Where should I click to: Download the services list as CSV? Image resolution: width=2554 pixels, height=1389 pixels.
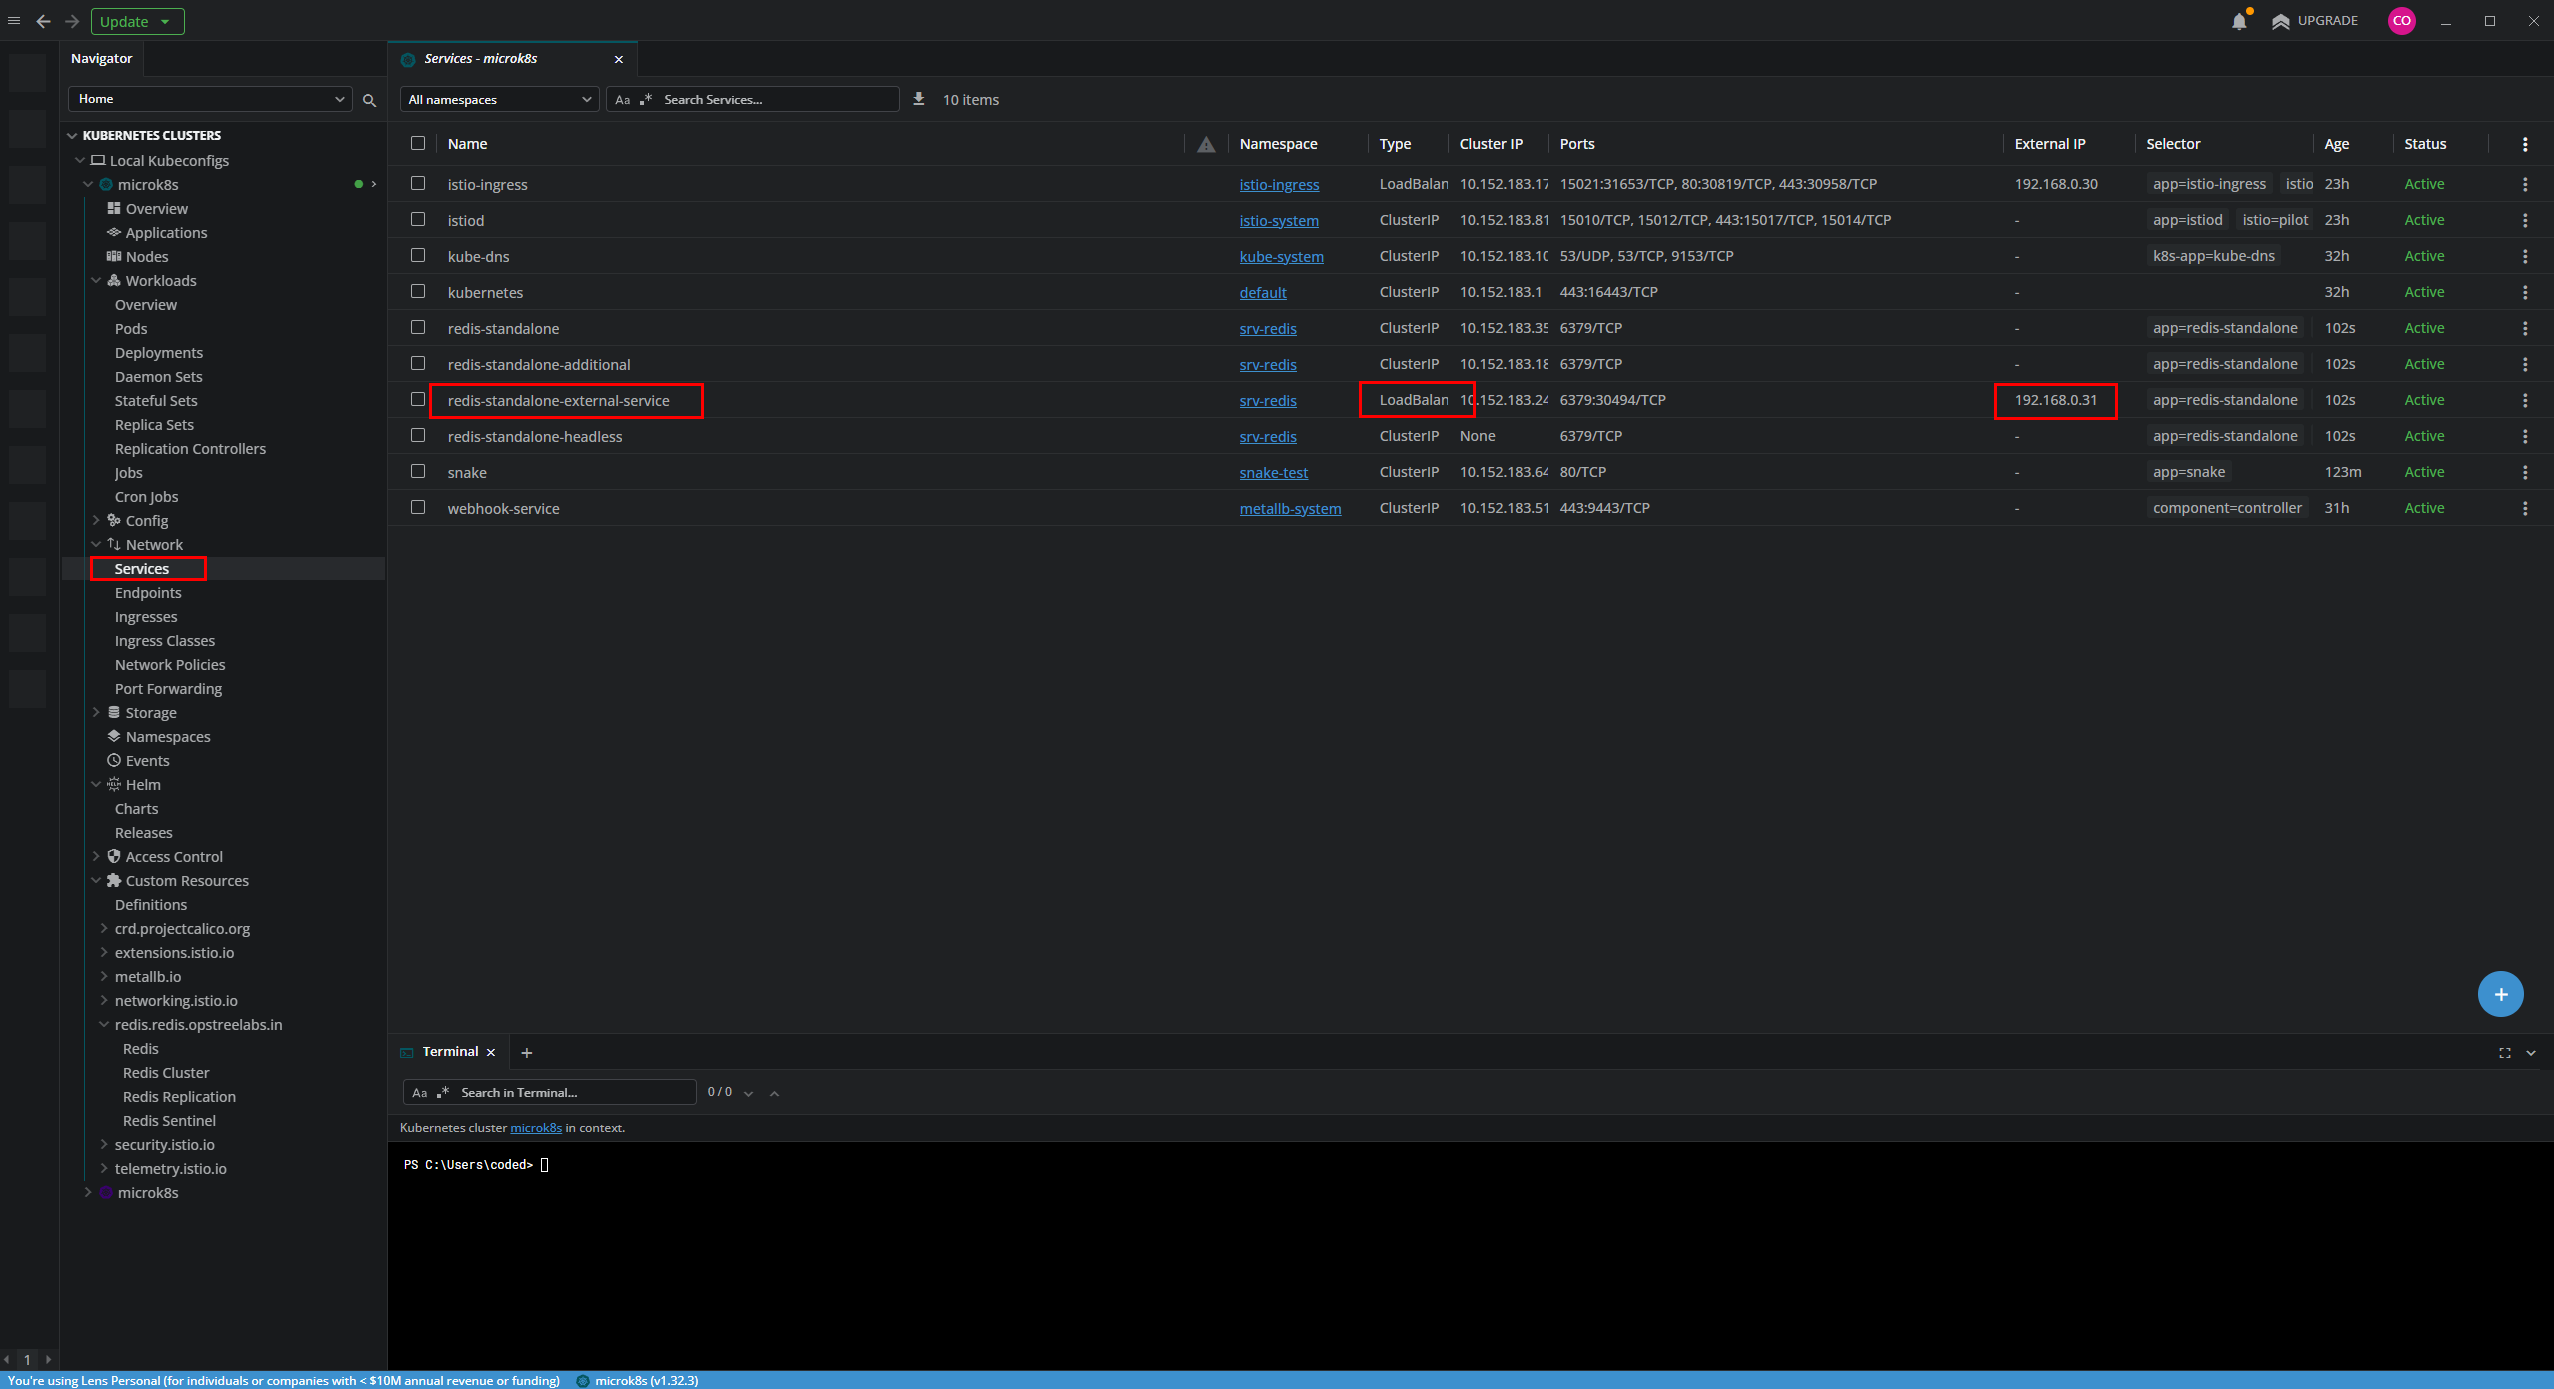(919, 99)
